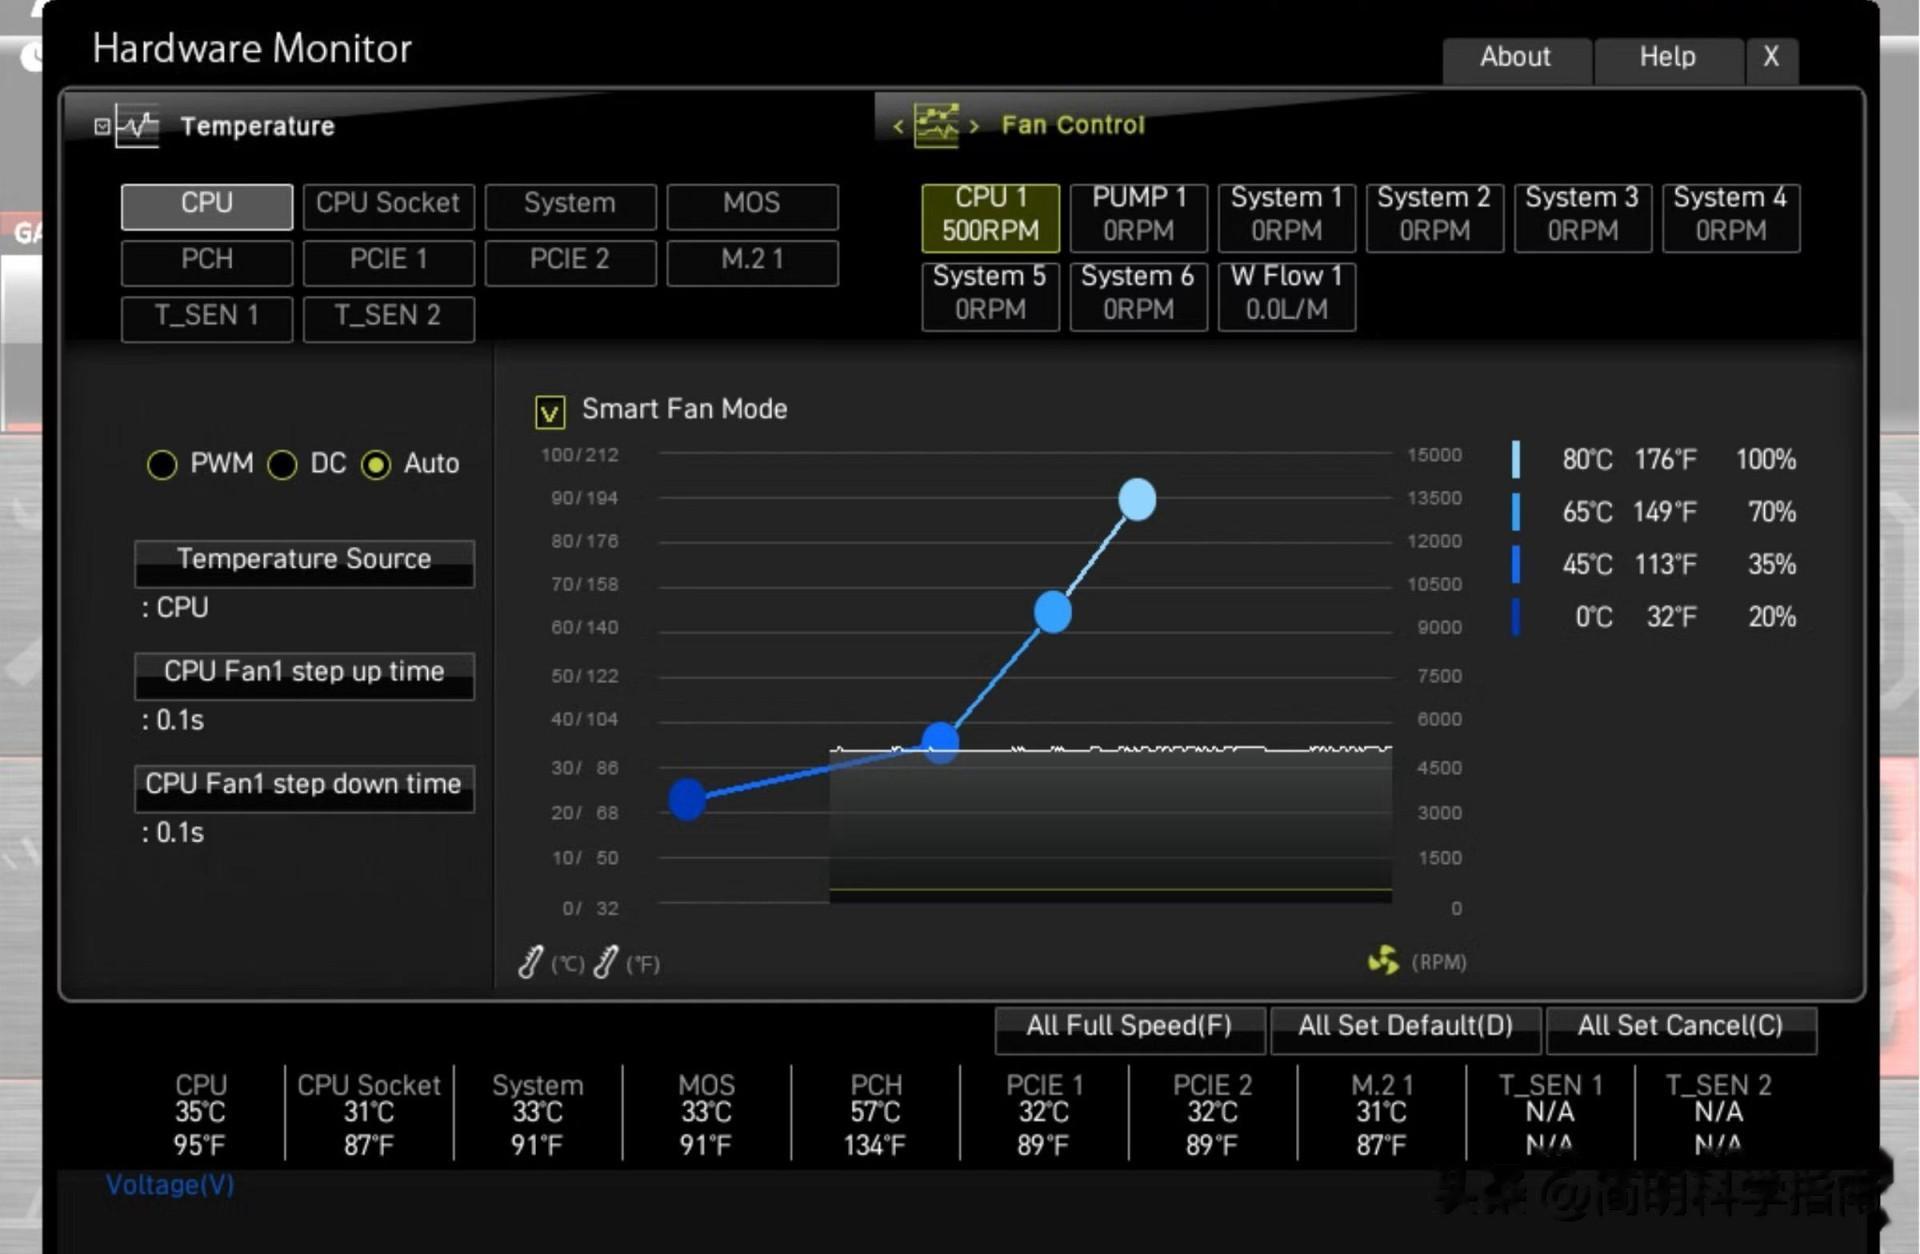Select the DC radio button
Screen dimensions: 1920x1254
tap(282, 464)
